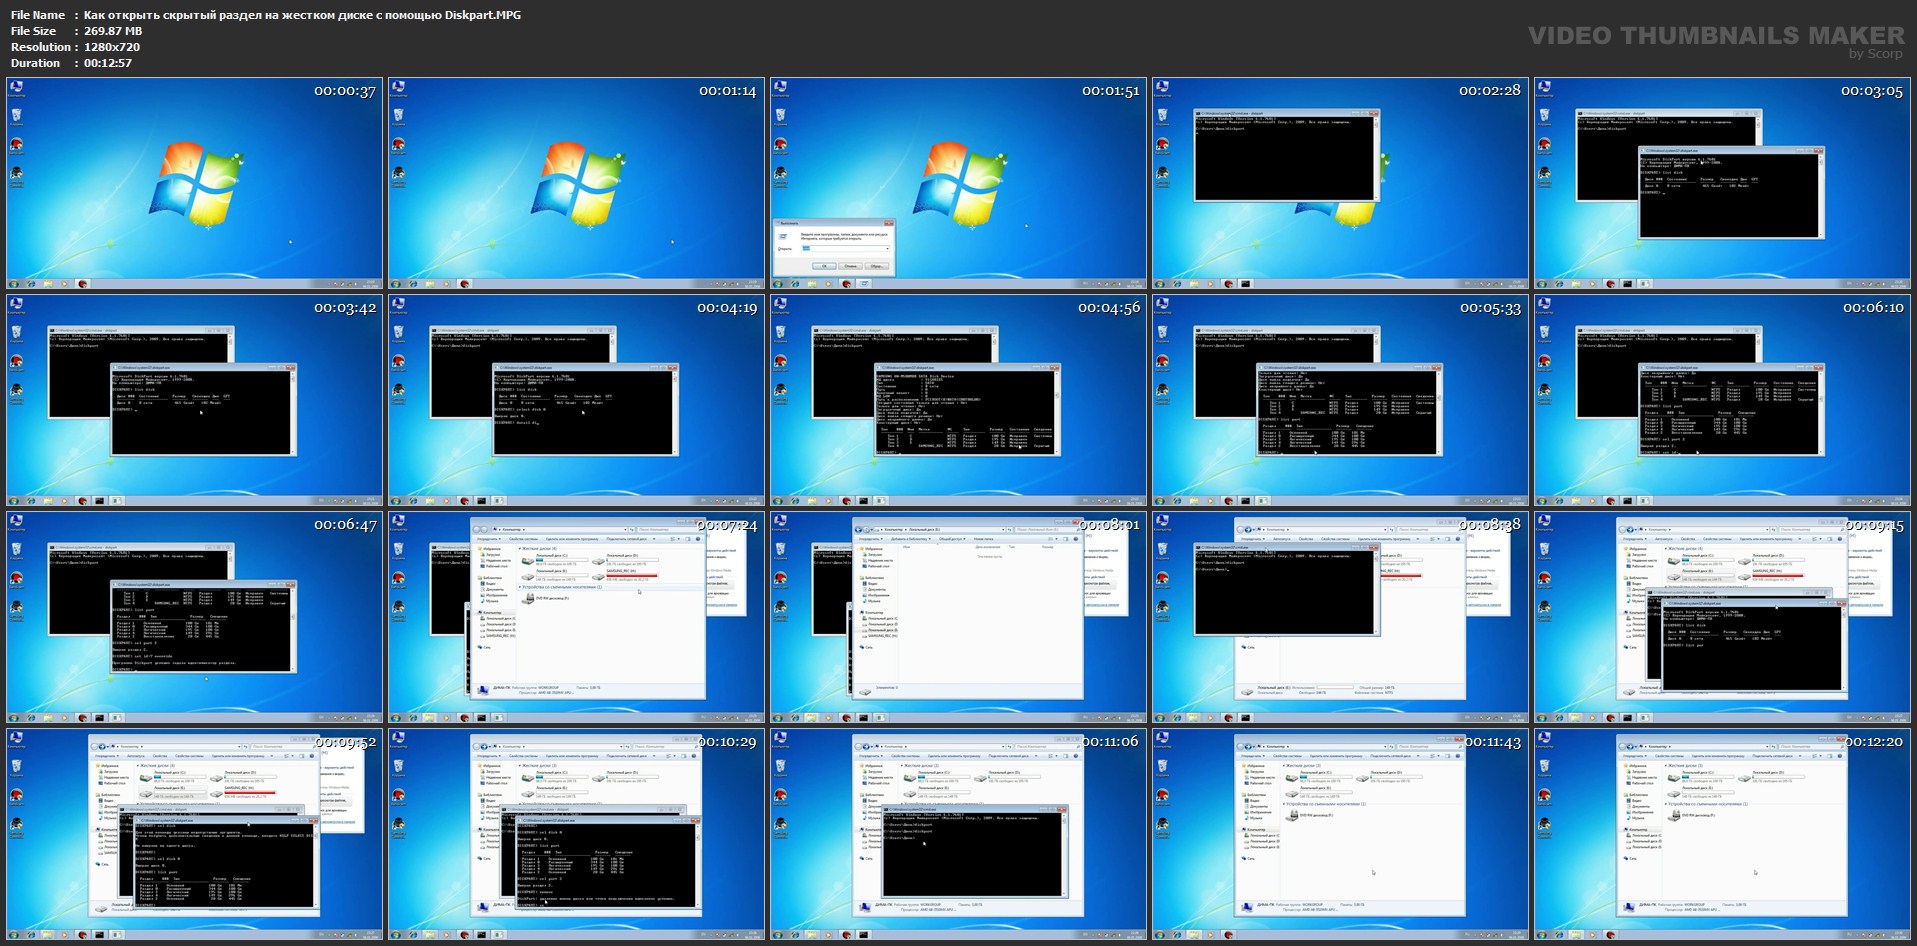1917x946 pixels.
Task: Pick the frame stamped 00:10:29
Action: click(576, 835)
